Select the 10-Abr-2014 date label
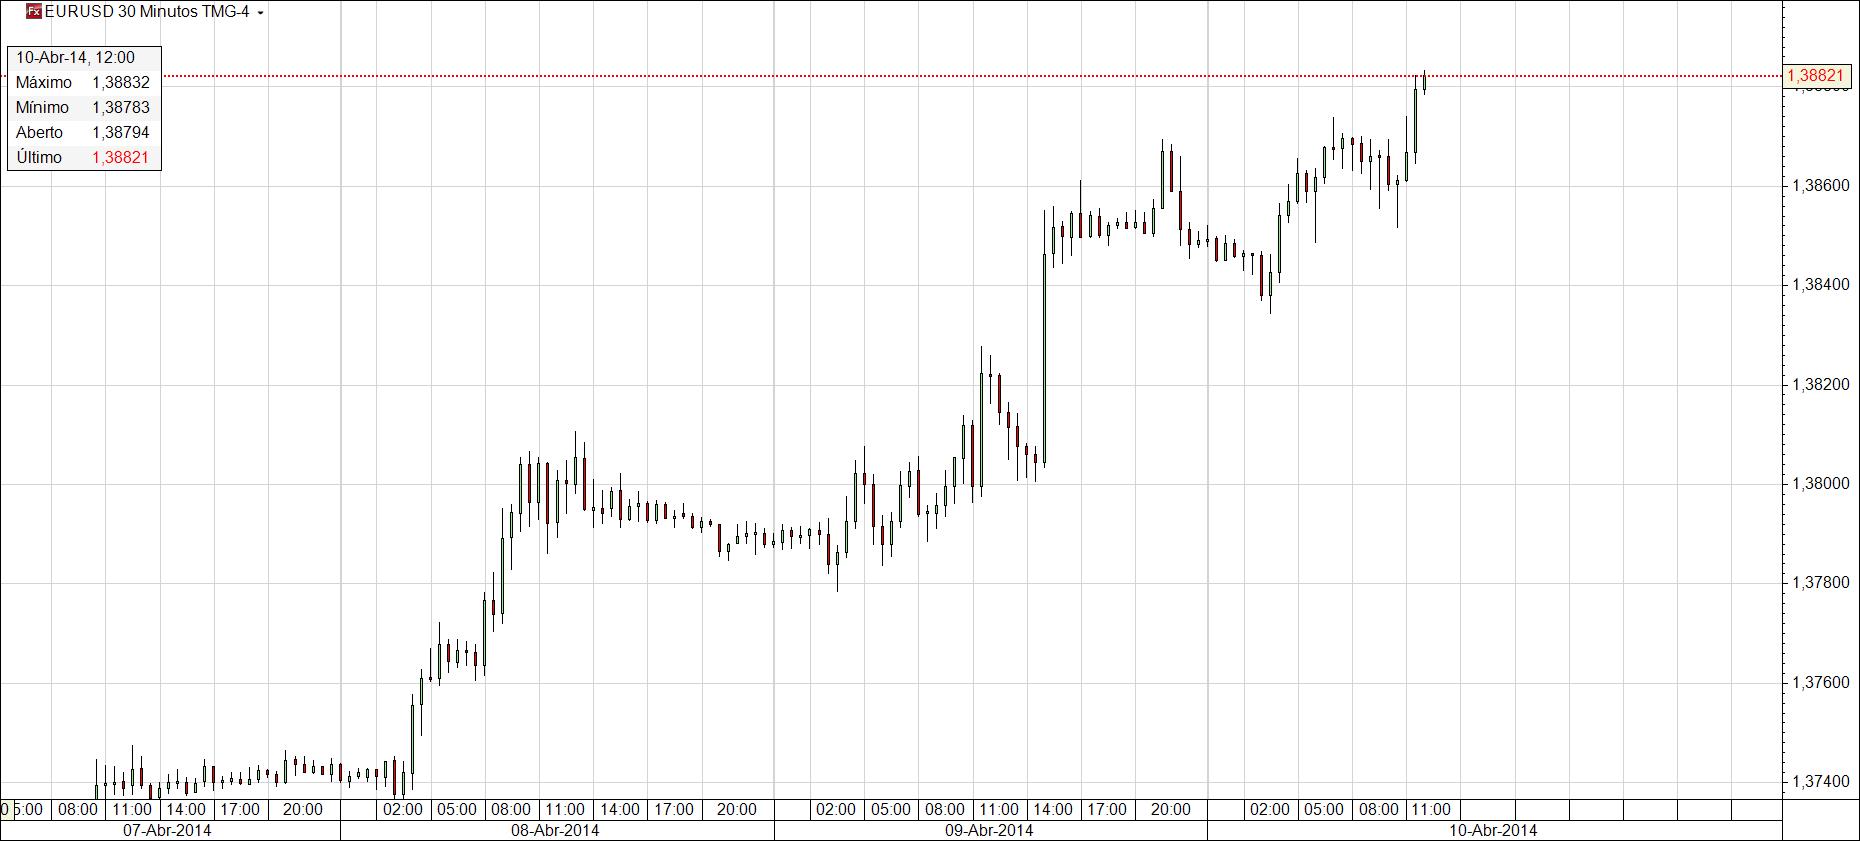 pos(1494,830)
